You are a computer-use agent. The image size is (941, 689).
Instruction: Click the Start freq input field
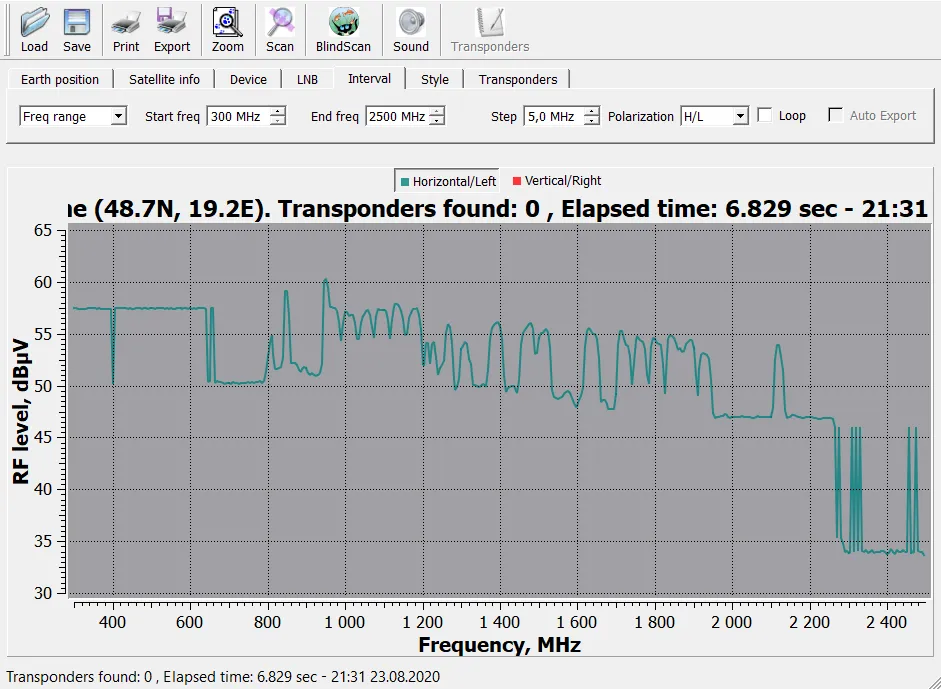(x=237, y=117)
